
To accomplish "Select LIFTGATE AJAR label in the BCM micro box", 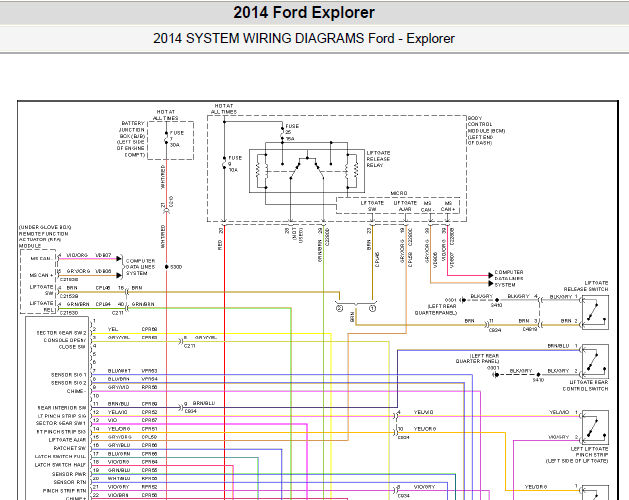I will coord(405,206).
